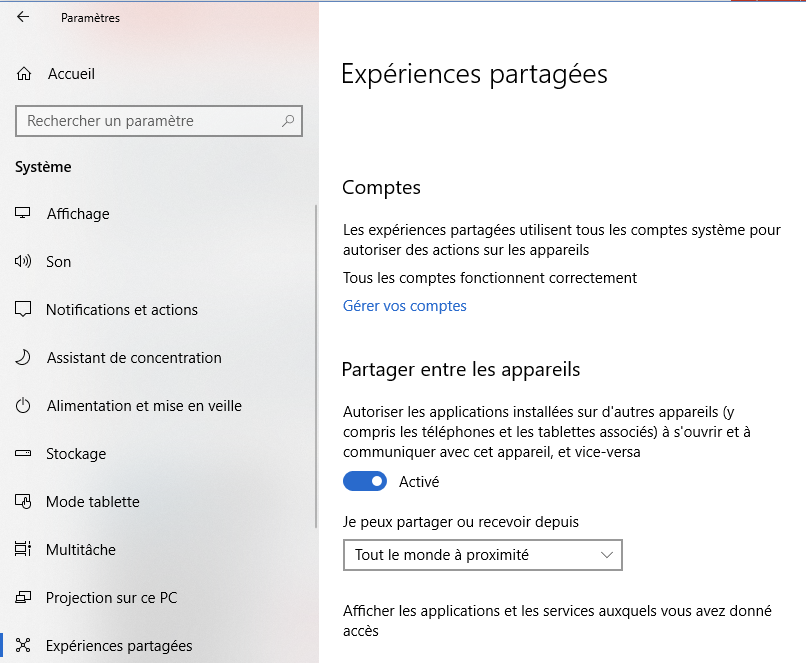806x663 pixels.
Task: Select the Stockage drive icon
Action: click(x=23, y=454)
